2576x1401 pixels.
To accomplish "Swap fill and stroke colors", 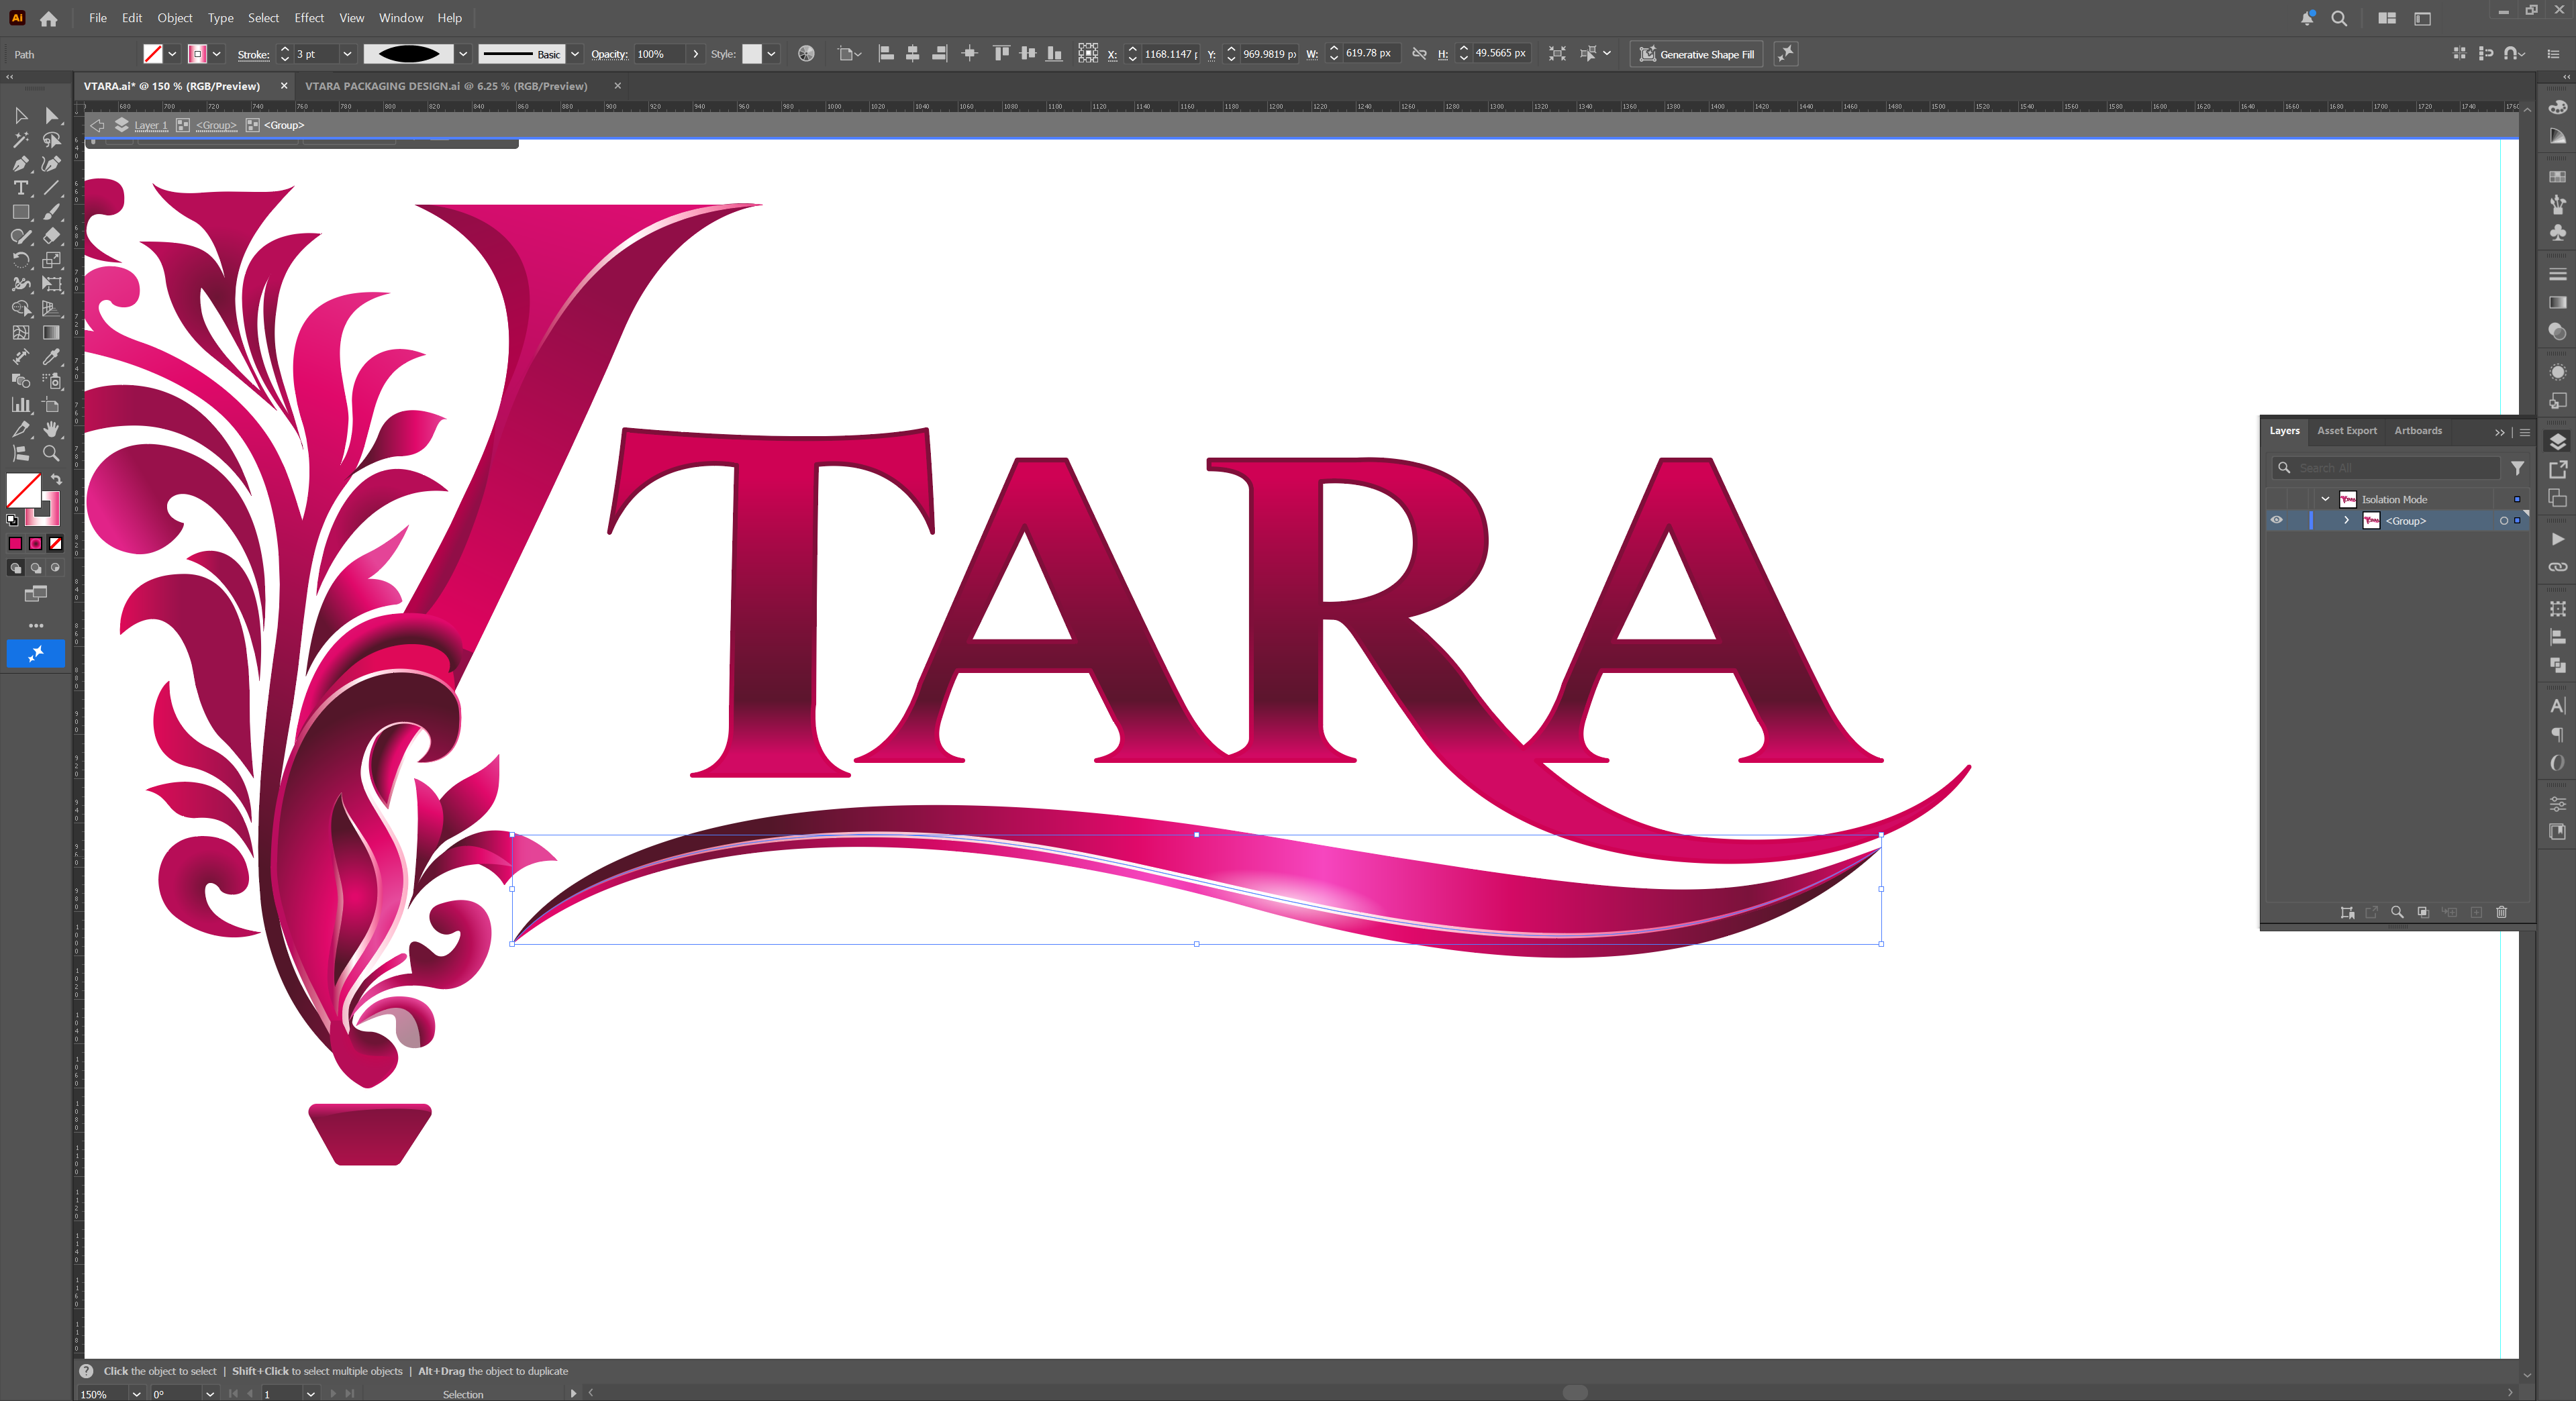I will pyautogui.click(x=57, y=479).
